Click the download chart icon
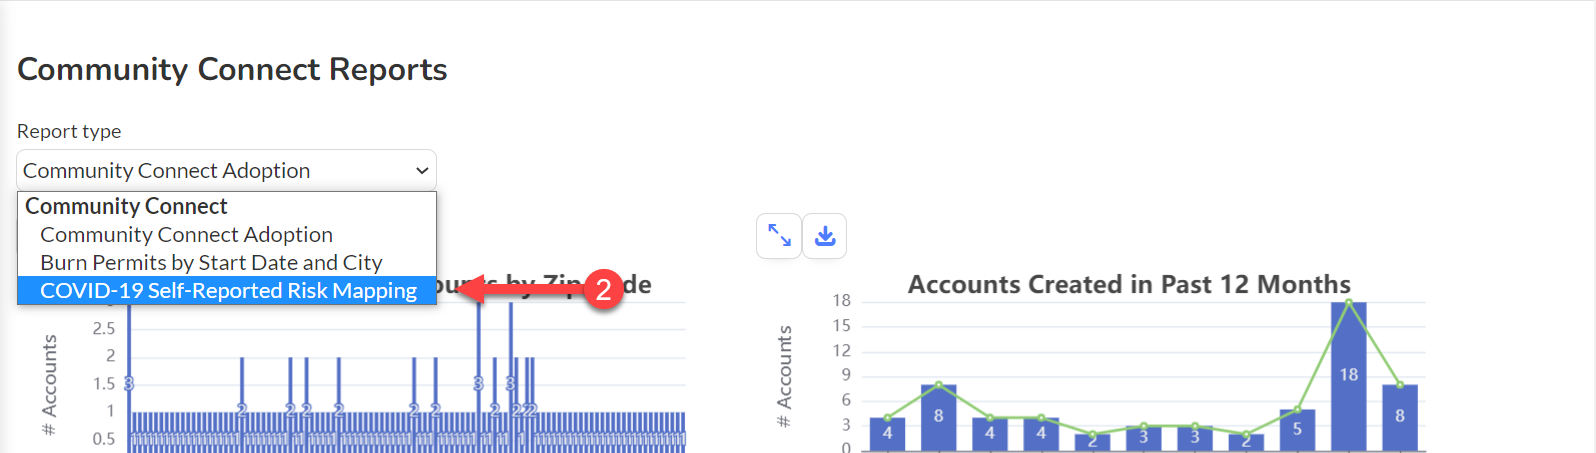1596x453 pixels. point(825,236)
